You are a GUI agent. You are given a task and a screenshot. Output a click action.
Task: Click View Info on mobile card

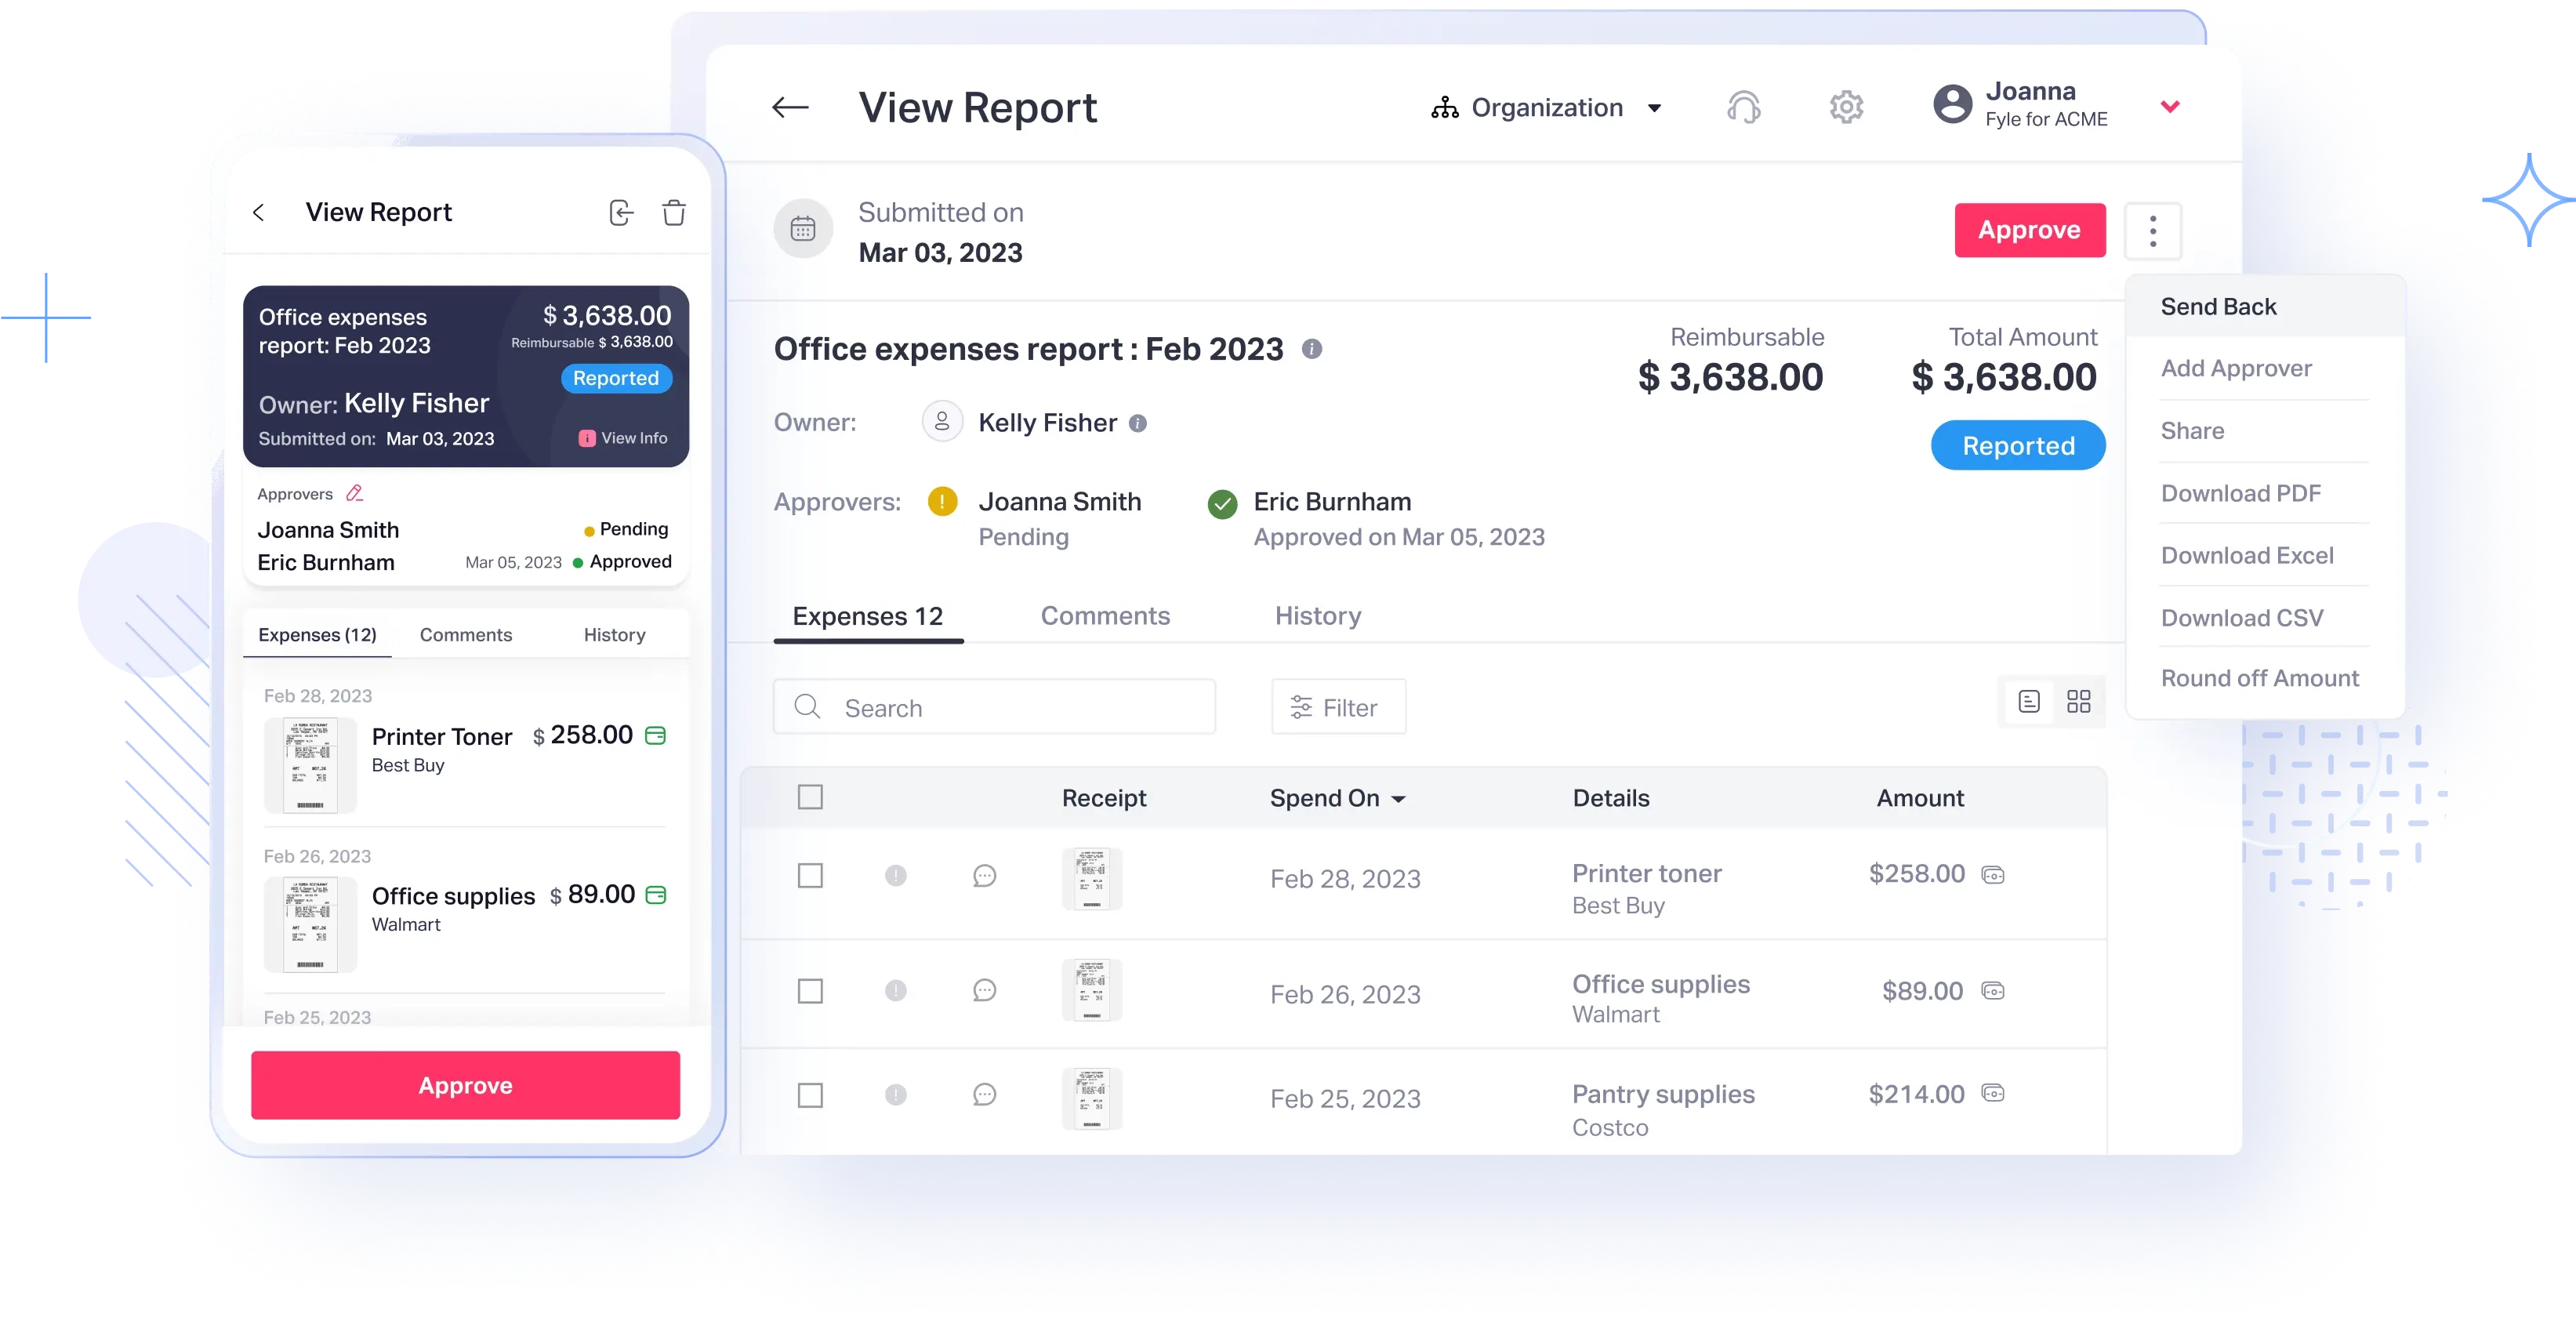click(x=622, y=438)
